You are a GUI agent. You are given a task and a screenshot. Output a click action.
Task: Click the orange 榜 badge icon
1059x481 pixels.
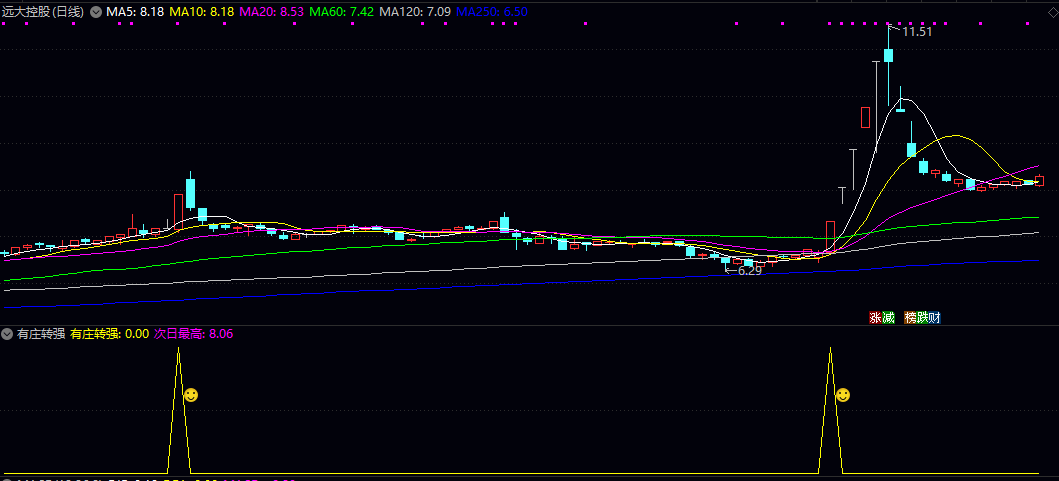(910, 318)
